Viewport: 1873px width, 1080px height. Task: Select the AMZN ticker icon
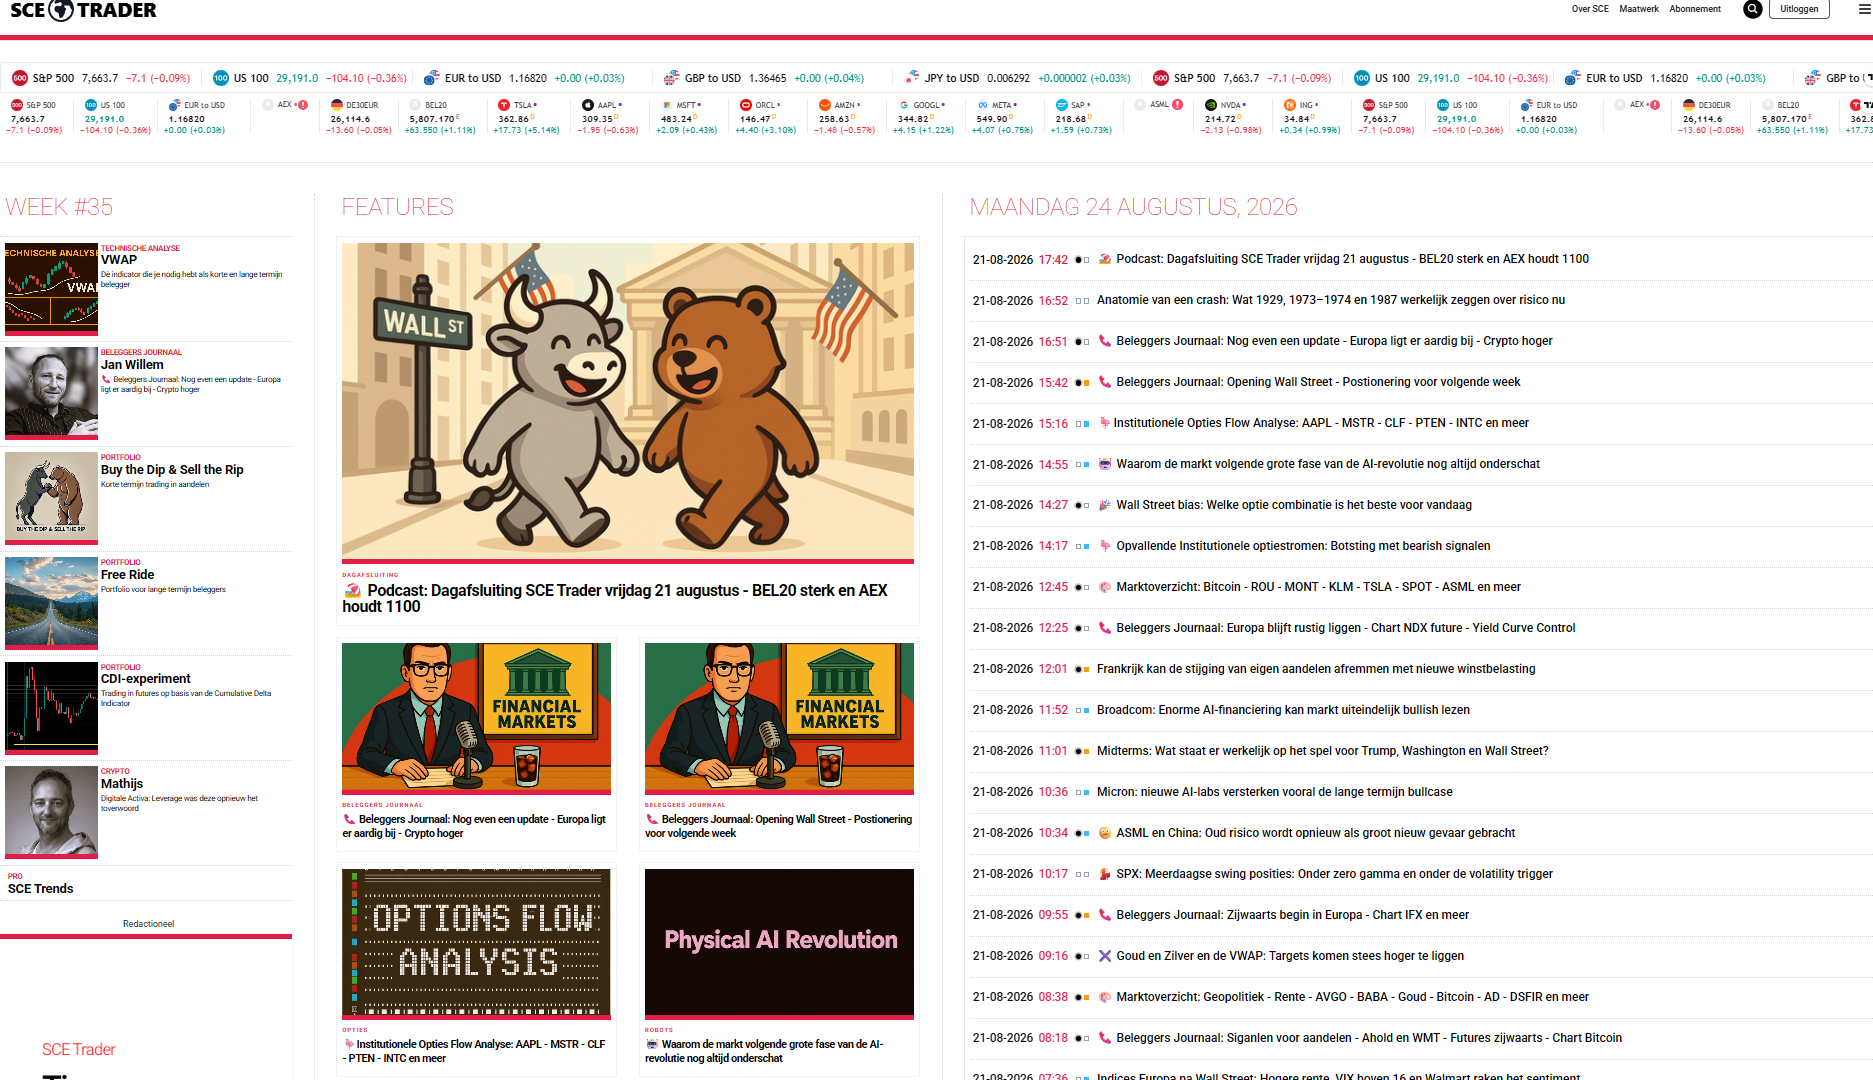[825, 105]
